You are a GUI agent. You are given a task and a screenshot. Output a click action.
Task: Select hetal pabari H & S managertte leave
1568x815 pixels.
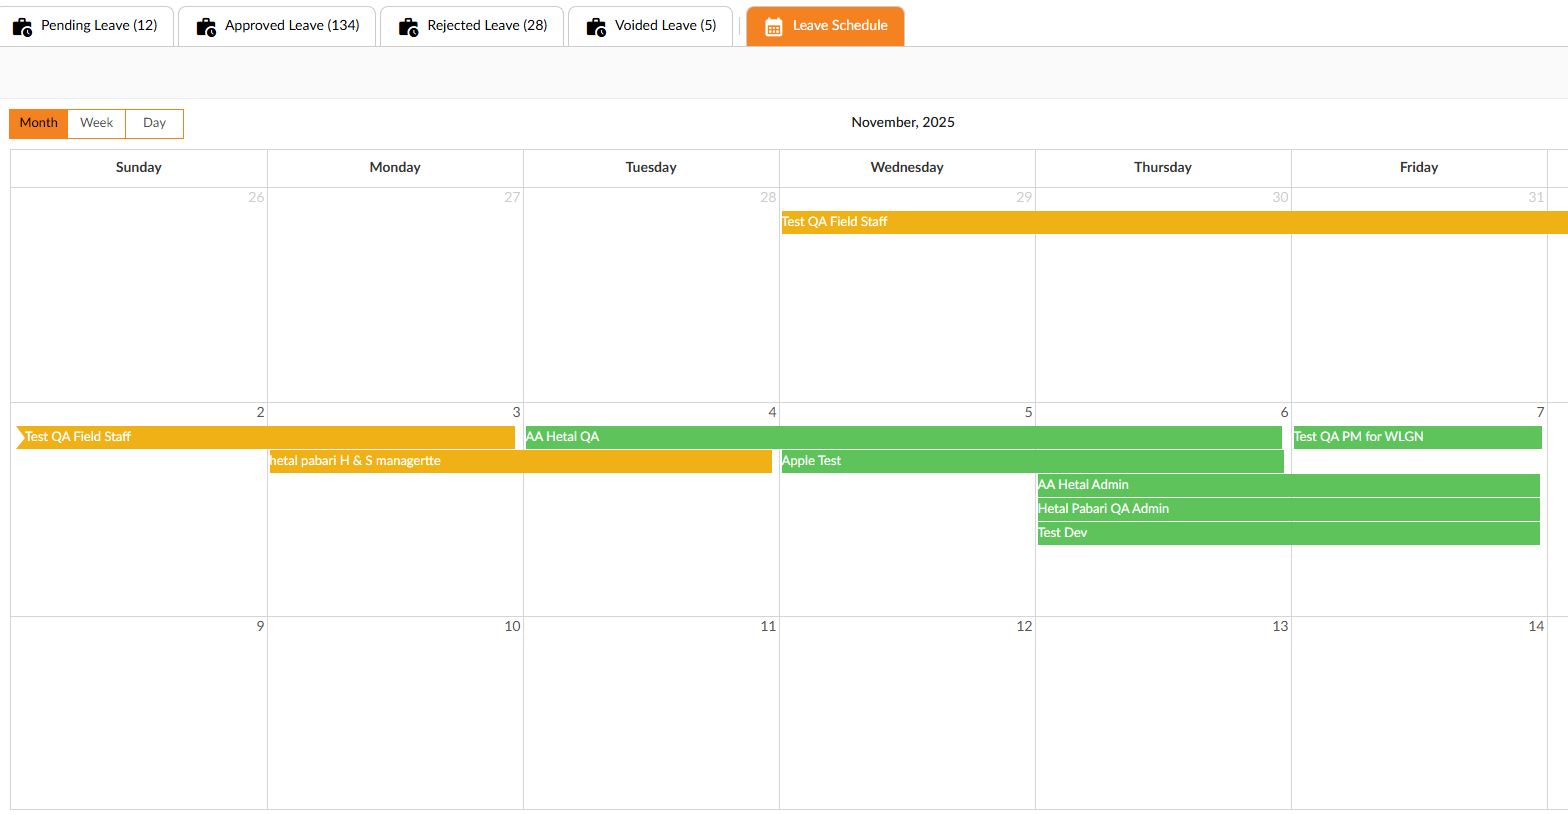pos(520,461)
